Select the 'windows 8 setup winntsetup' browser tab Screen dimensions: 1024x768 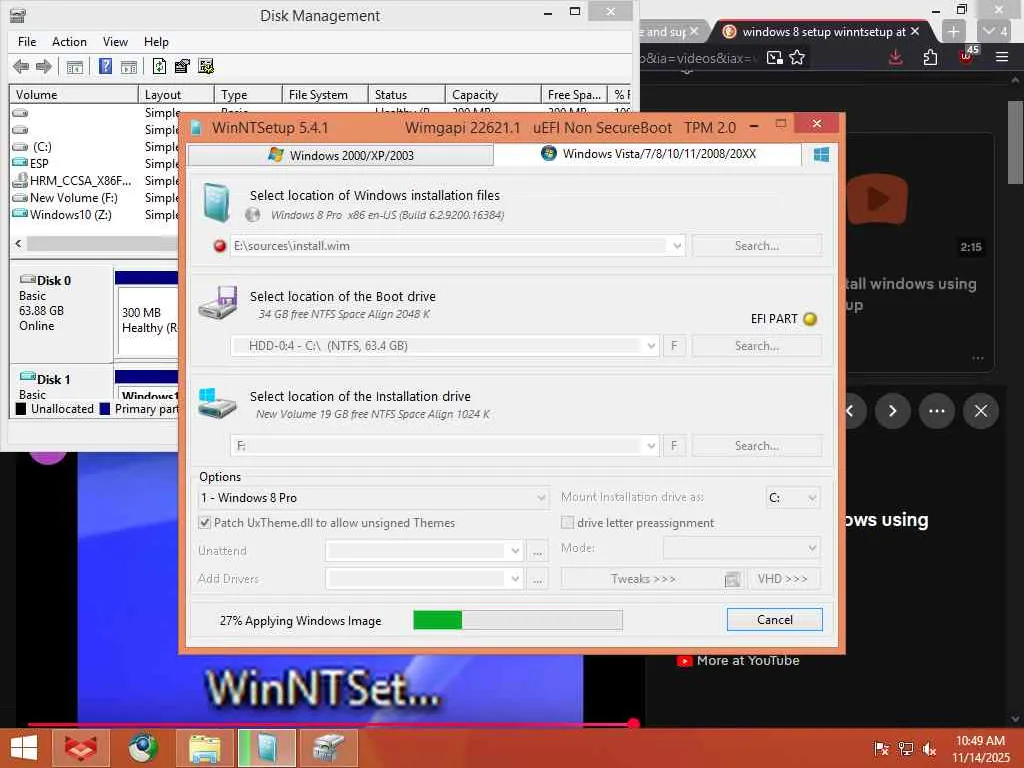click(824, 31)
